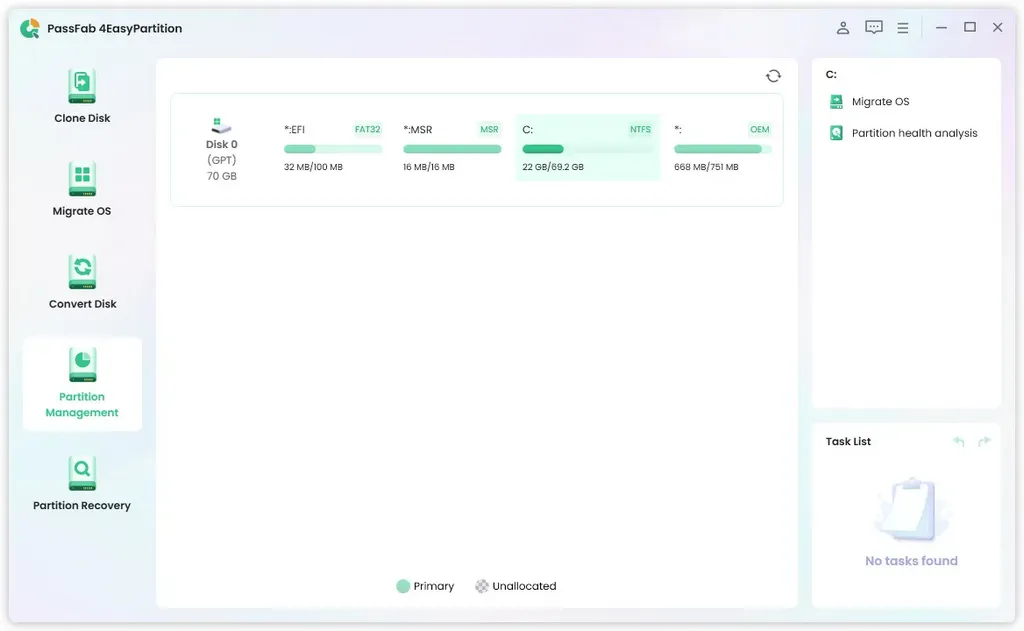
Task: Select the Partition Management pie-chart icon
Action: point(82,364)
